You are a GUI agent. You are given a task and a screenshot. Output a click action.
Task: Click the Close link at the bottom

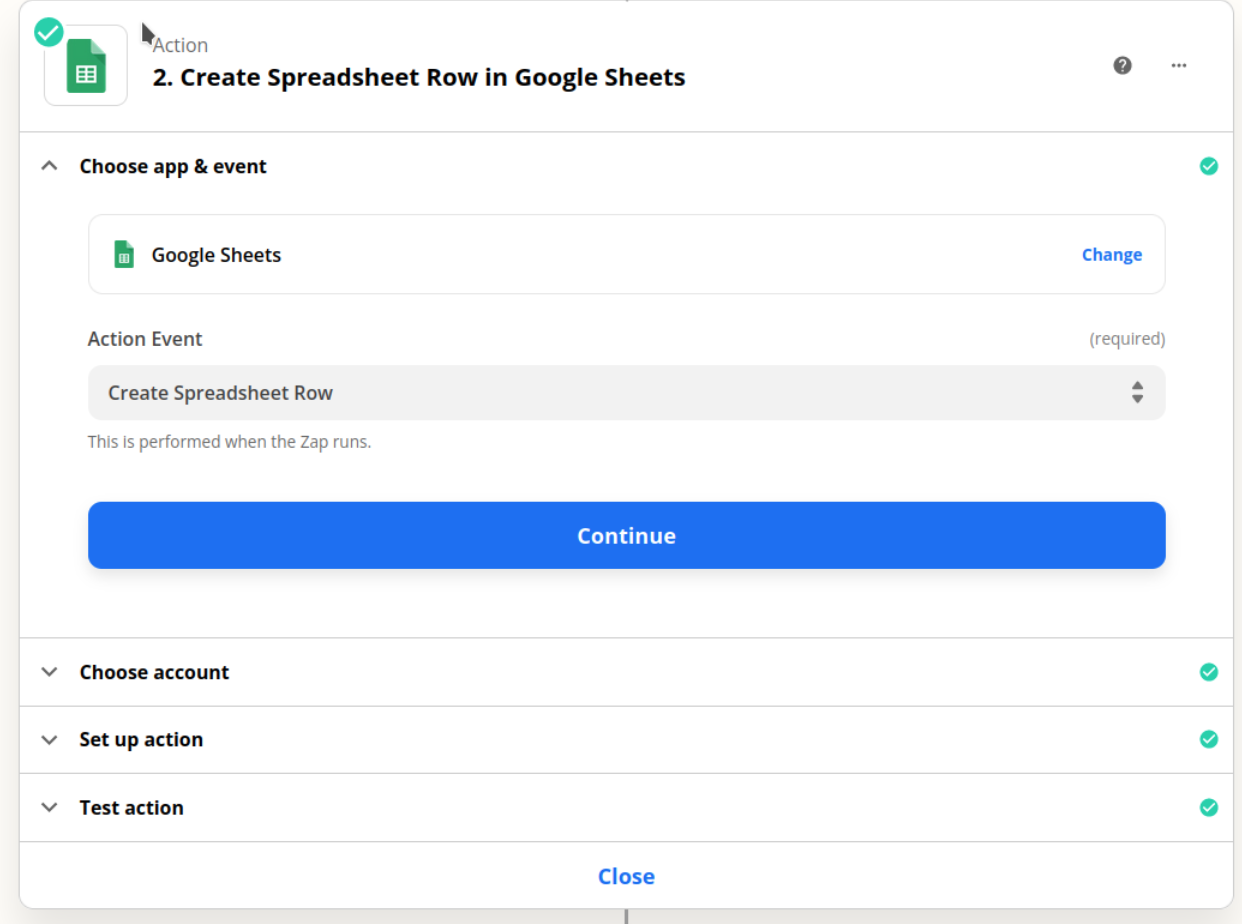(626, 876)
